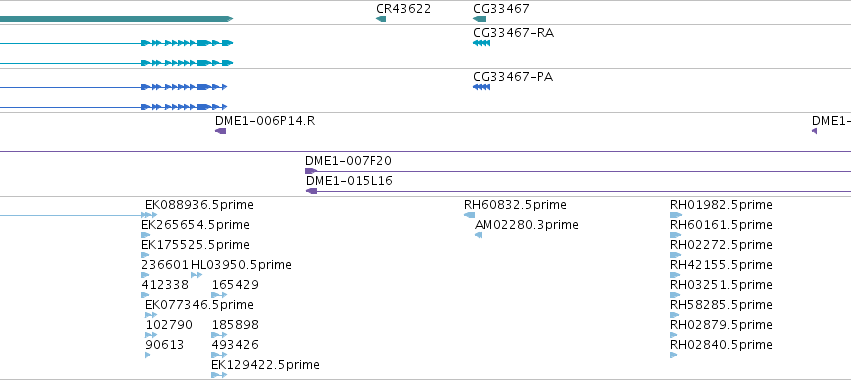Click the CR43622 gene arrow glyph
The width and height of the screenshot is (851, 380).
tap(381, 19)
